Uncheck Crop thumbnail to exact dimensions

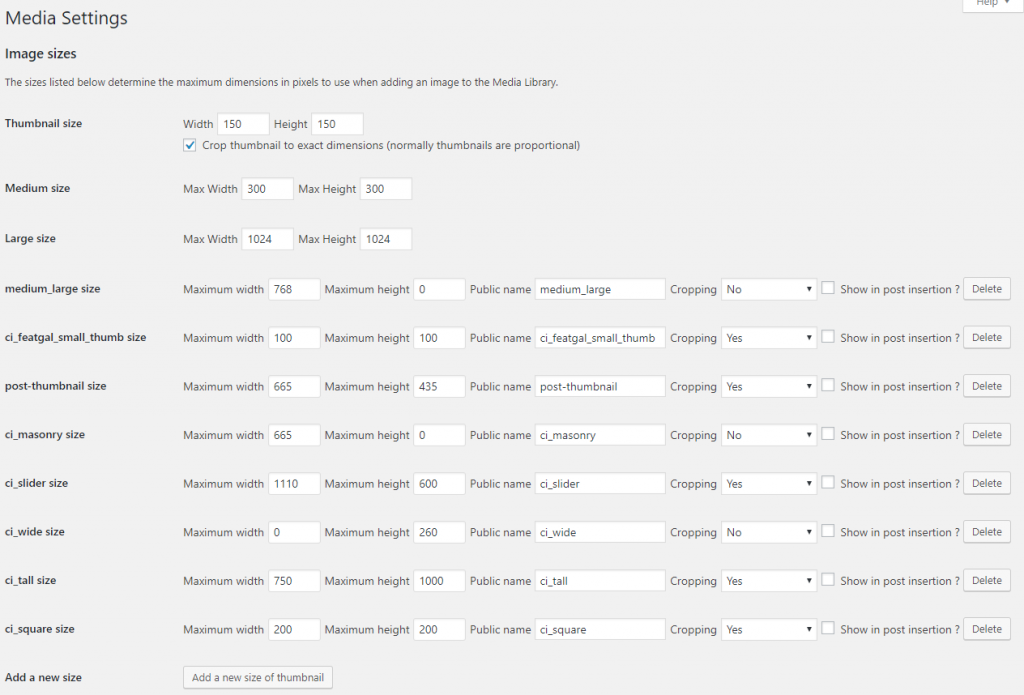tap(189, 144)
